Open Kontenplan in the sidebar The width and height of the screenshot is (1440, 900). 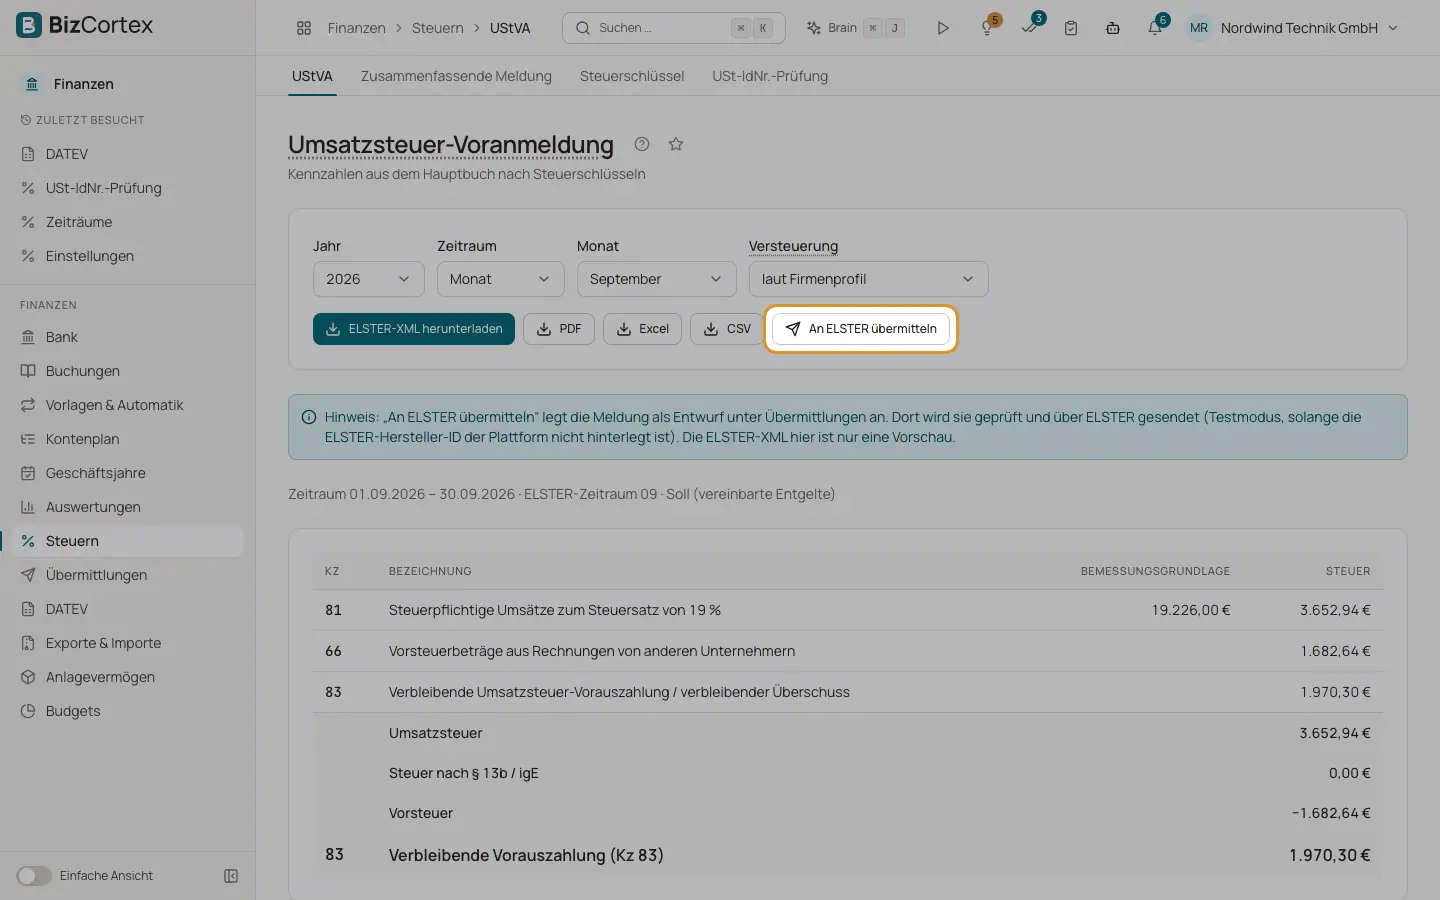tap(128, 439)
